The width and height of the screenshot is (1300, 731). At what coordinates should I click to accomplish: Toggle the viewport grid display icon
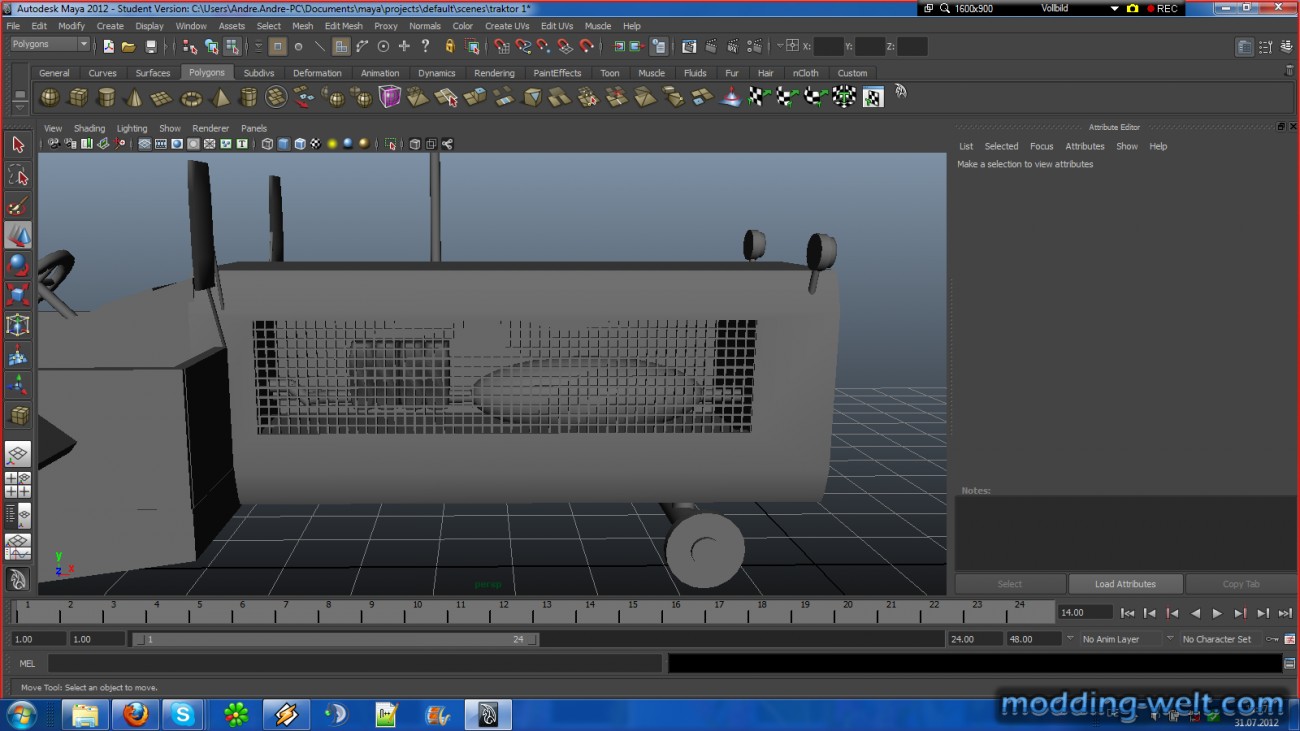145,144
